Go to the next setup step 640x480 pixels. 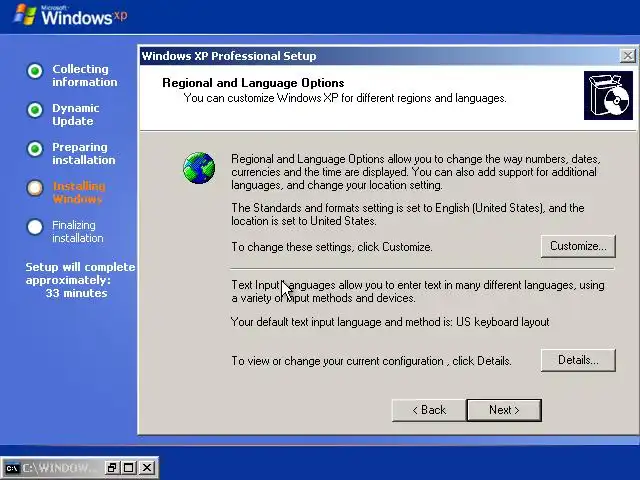tap(504, 410)
